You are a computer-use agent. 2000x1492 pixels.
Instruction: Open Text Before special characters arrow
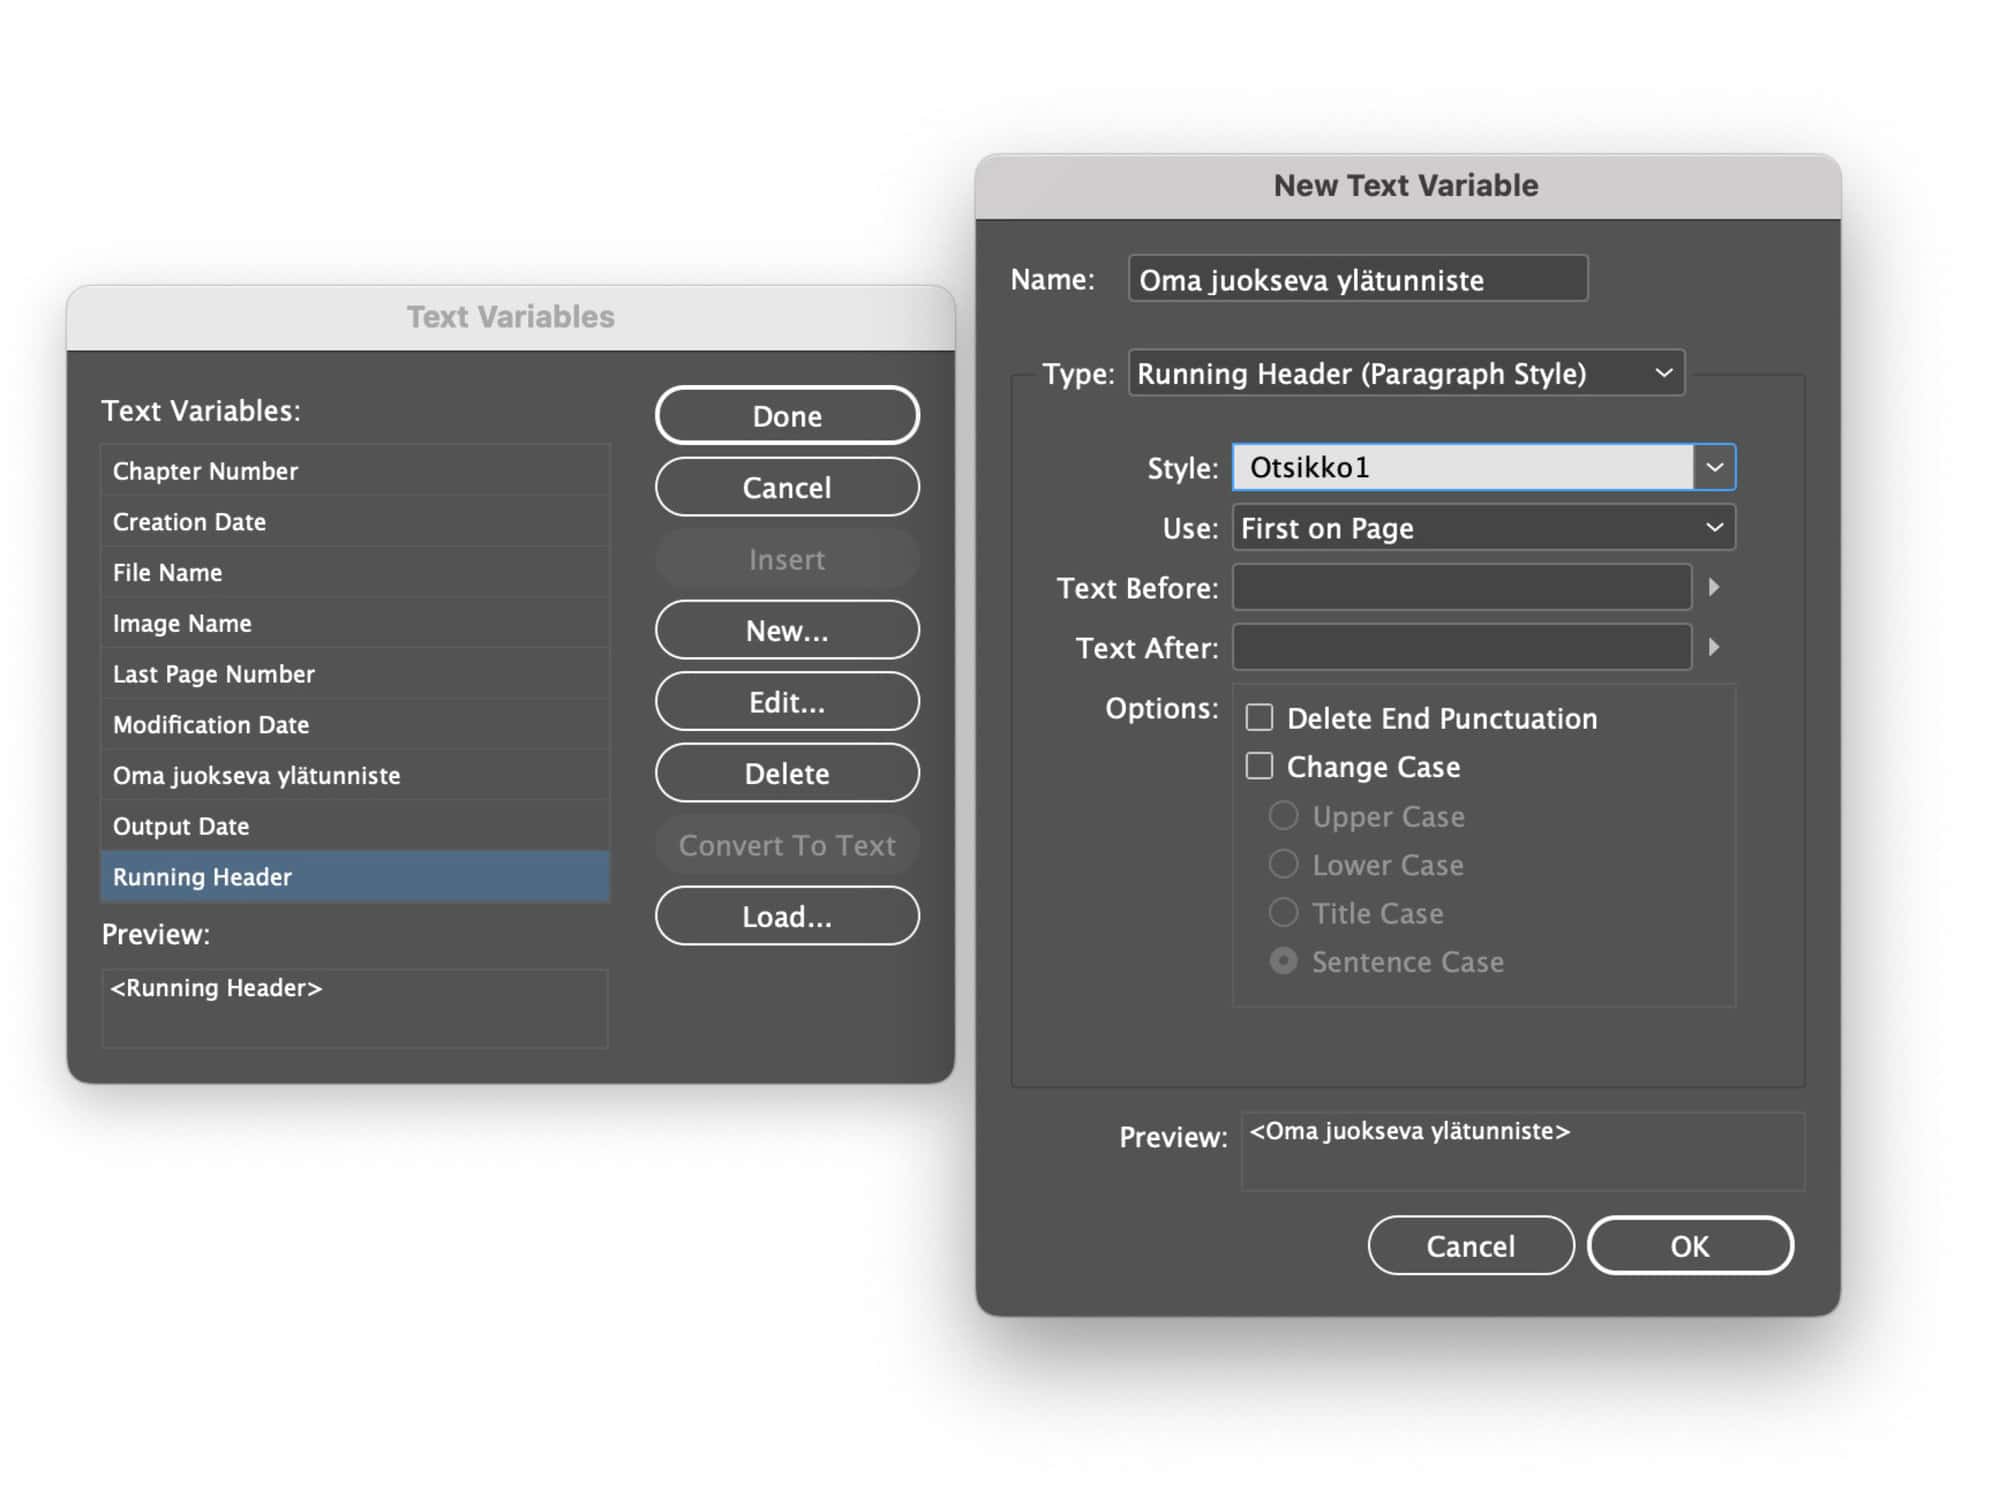(1714, 587)
